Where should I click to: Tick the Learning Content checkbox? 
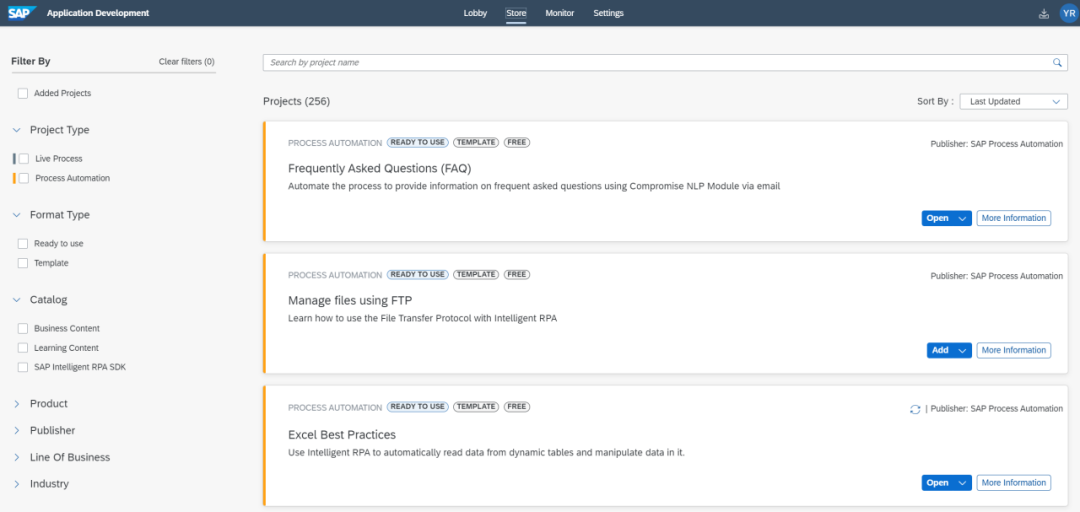tap(23, 348)
